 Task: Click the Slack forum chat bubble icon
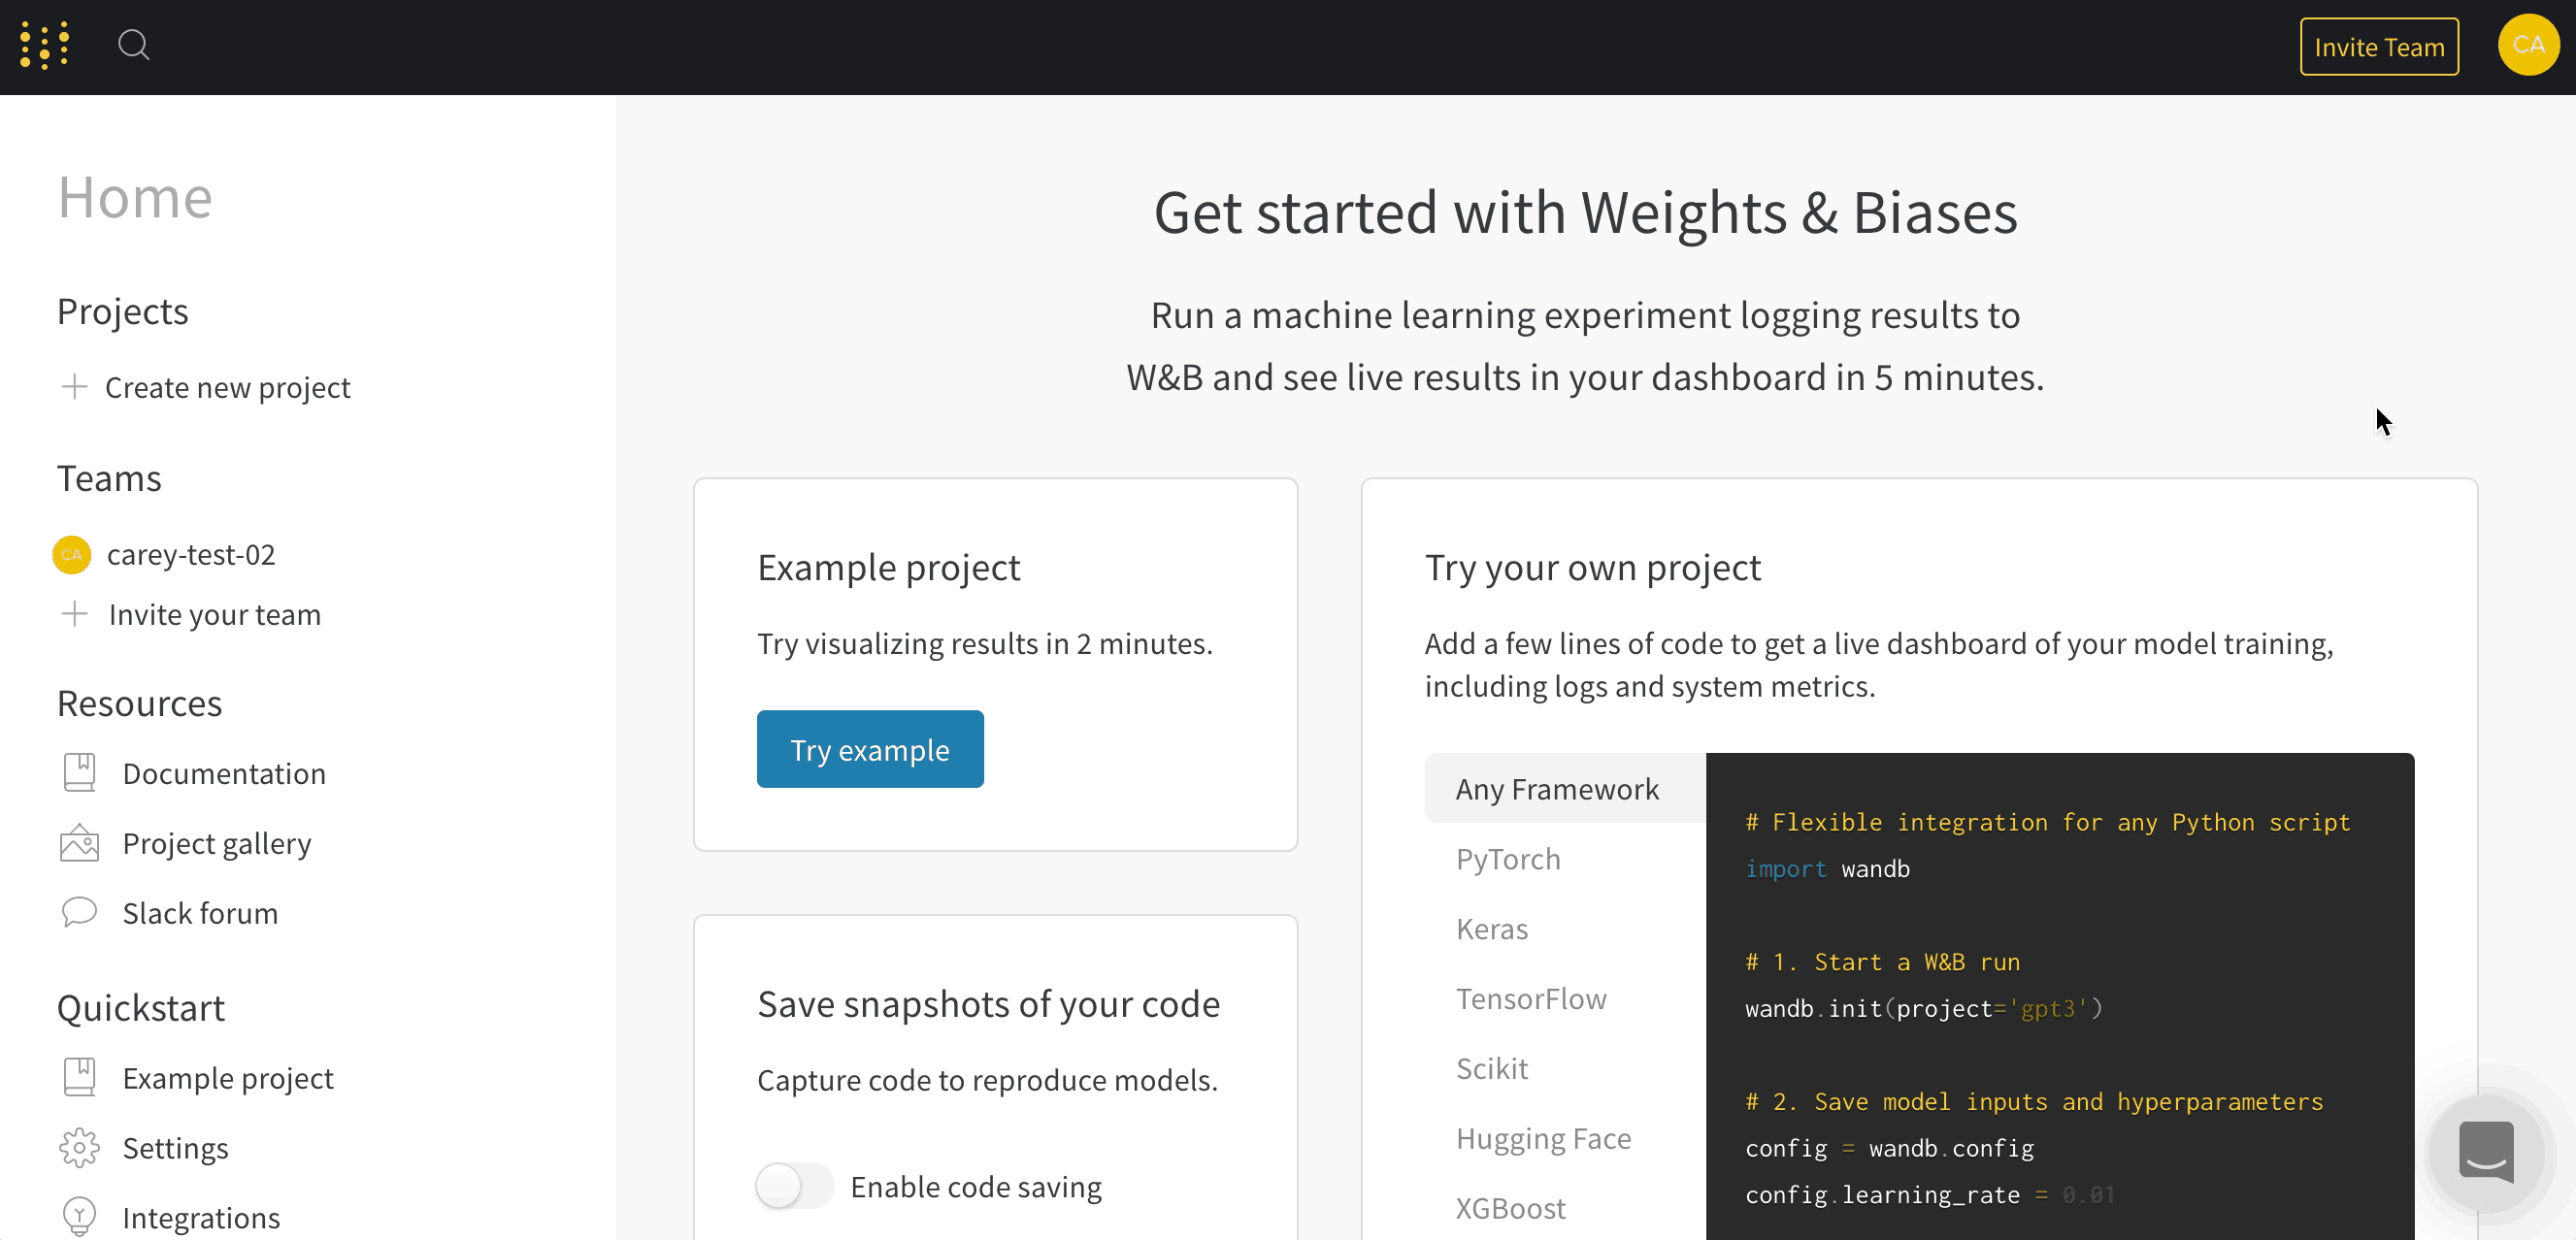pyautogui.click(x=79, y=912)
